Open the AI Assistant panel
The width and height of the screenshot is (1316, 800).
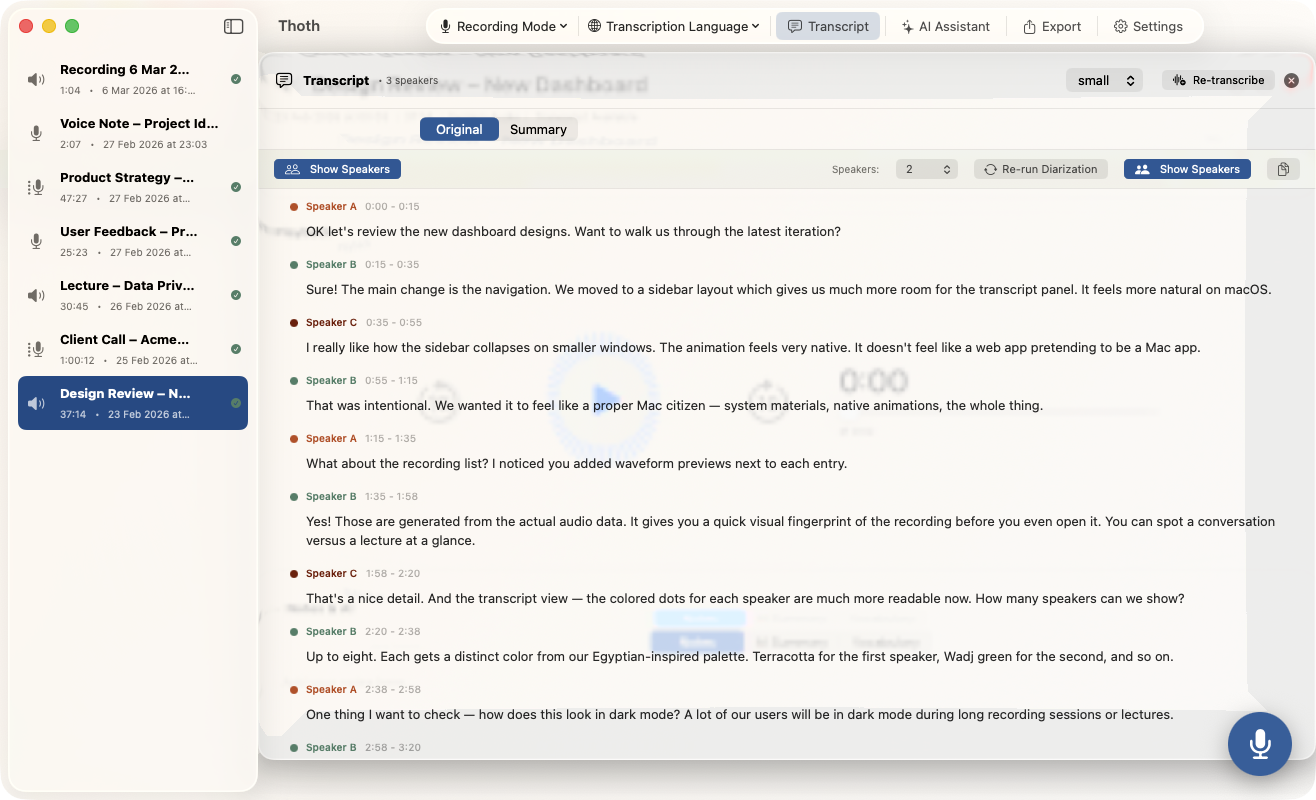coord(945,27)
